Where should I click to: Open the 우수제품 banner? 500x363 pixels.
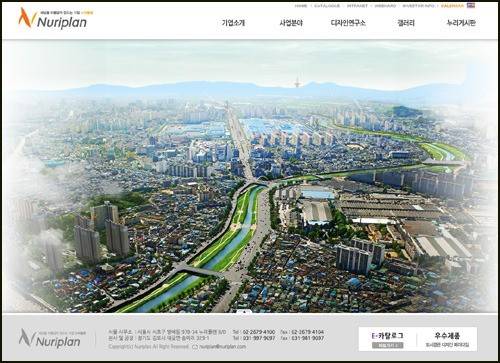pos(447,339)
